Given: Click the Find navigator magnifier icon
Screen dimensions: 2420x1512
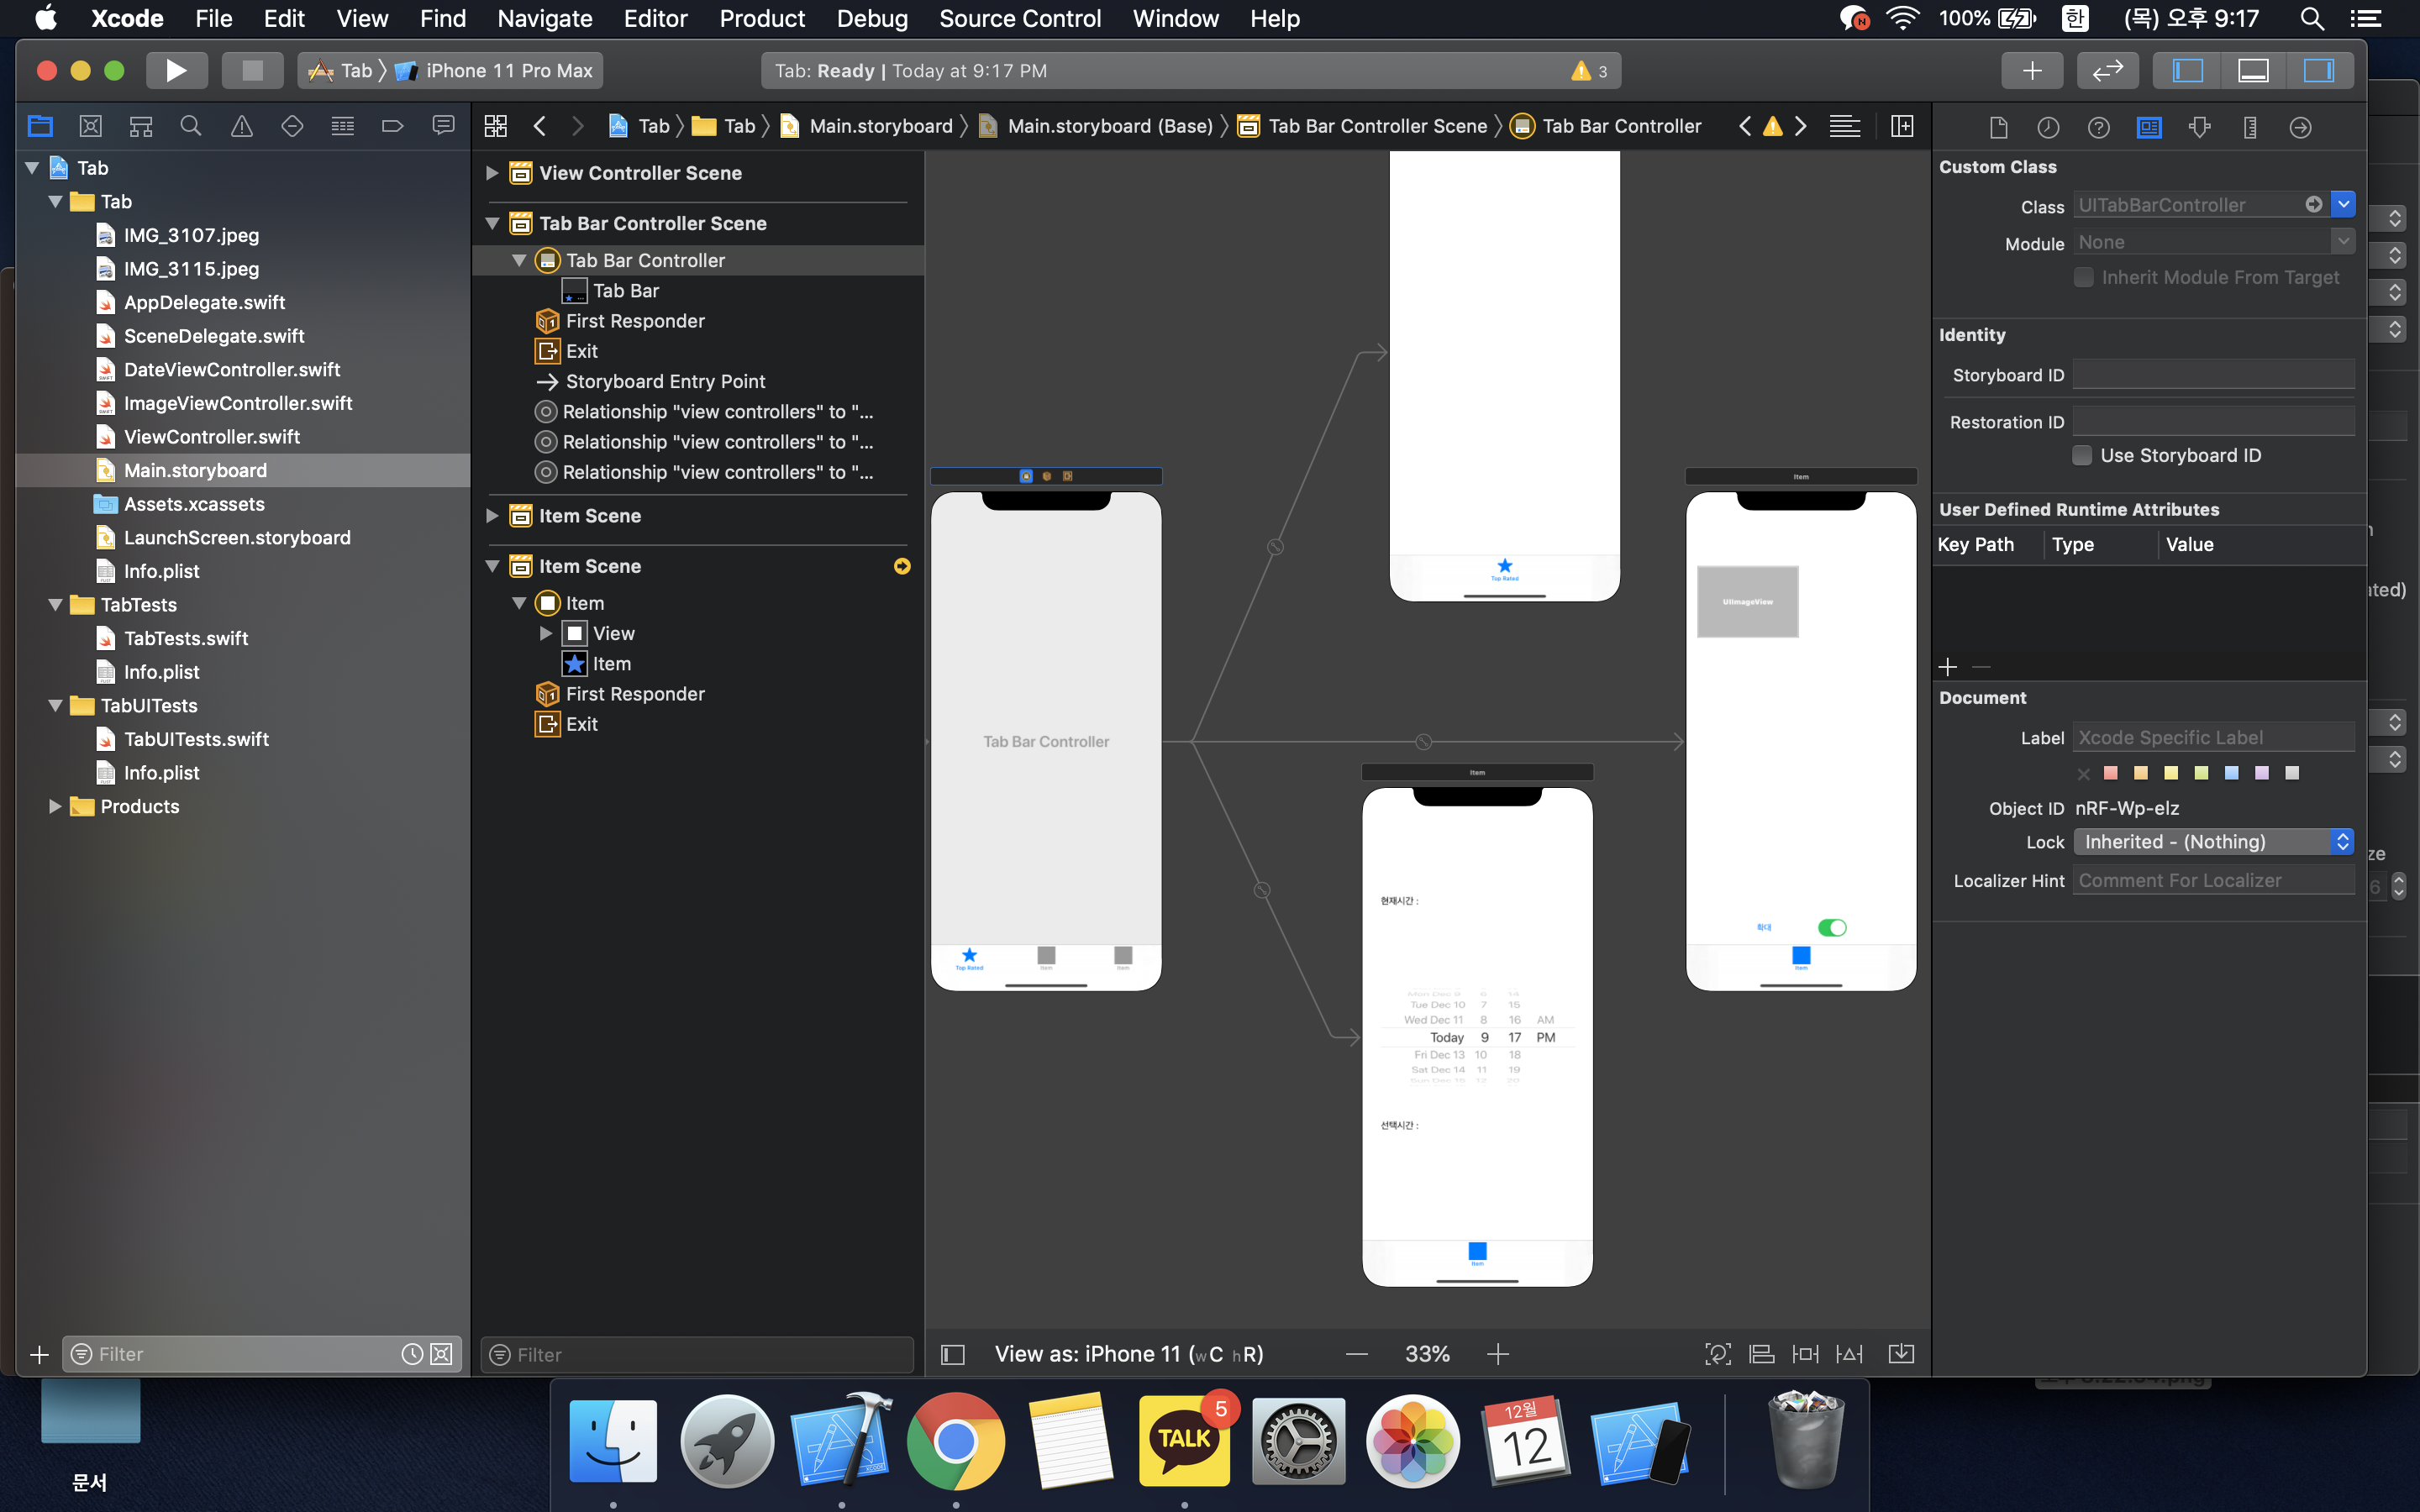Looking at the screenshot, I should [190, 126].
